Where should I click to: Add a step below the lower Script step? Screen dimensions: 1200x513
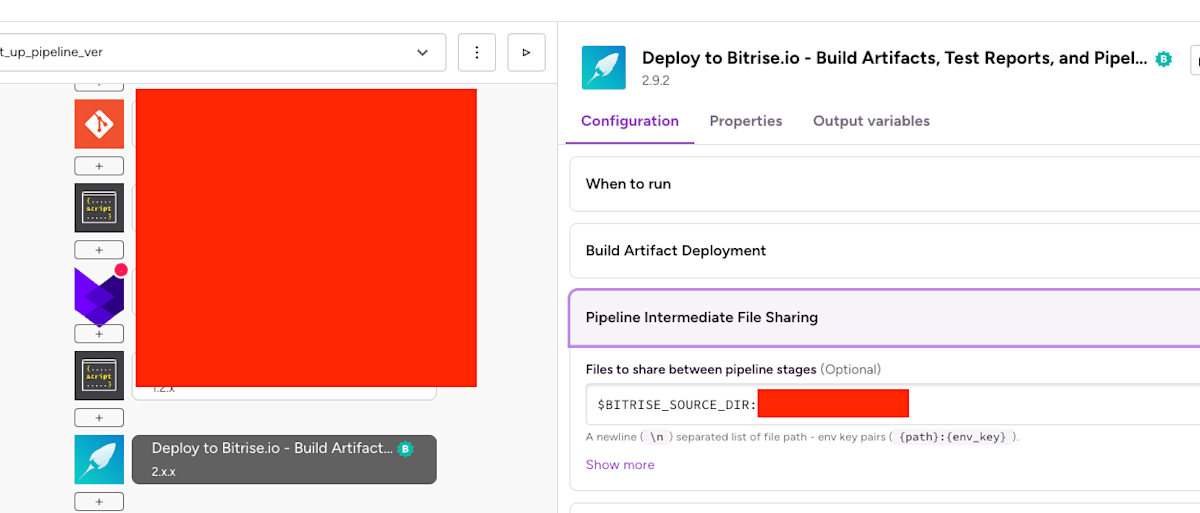[99, 418]
